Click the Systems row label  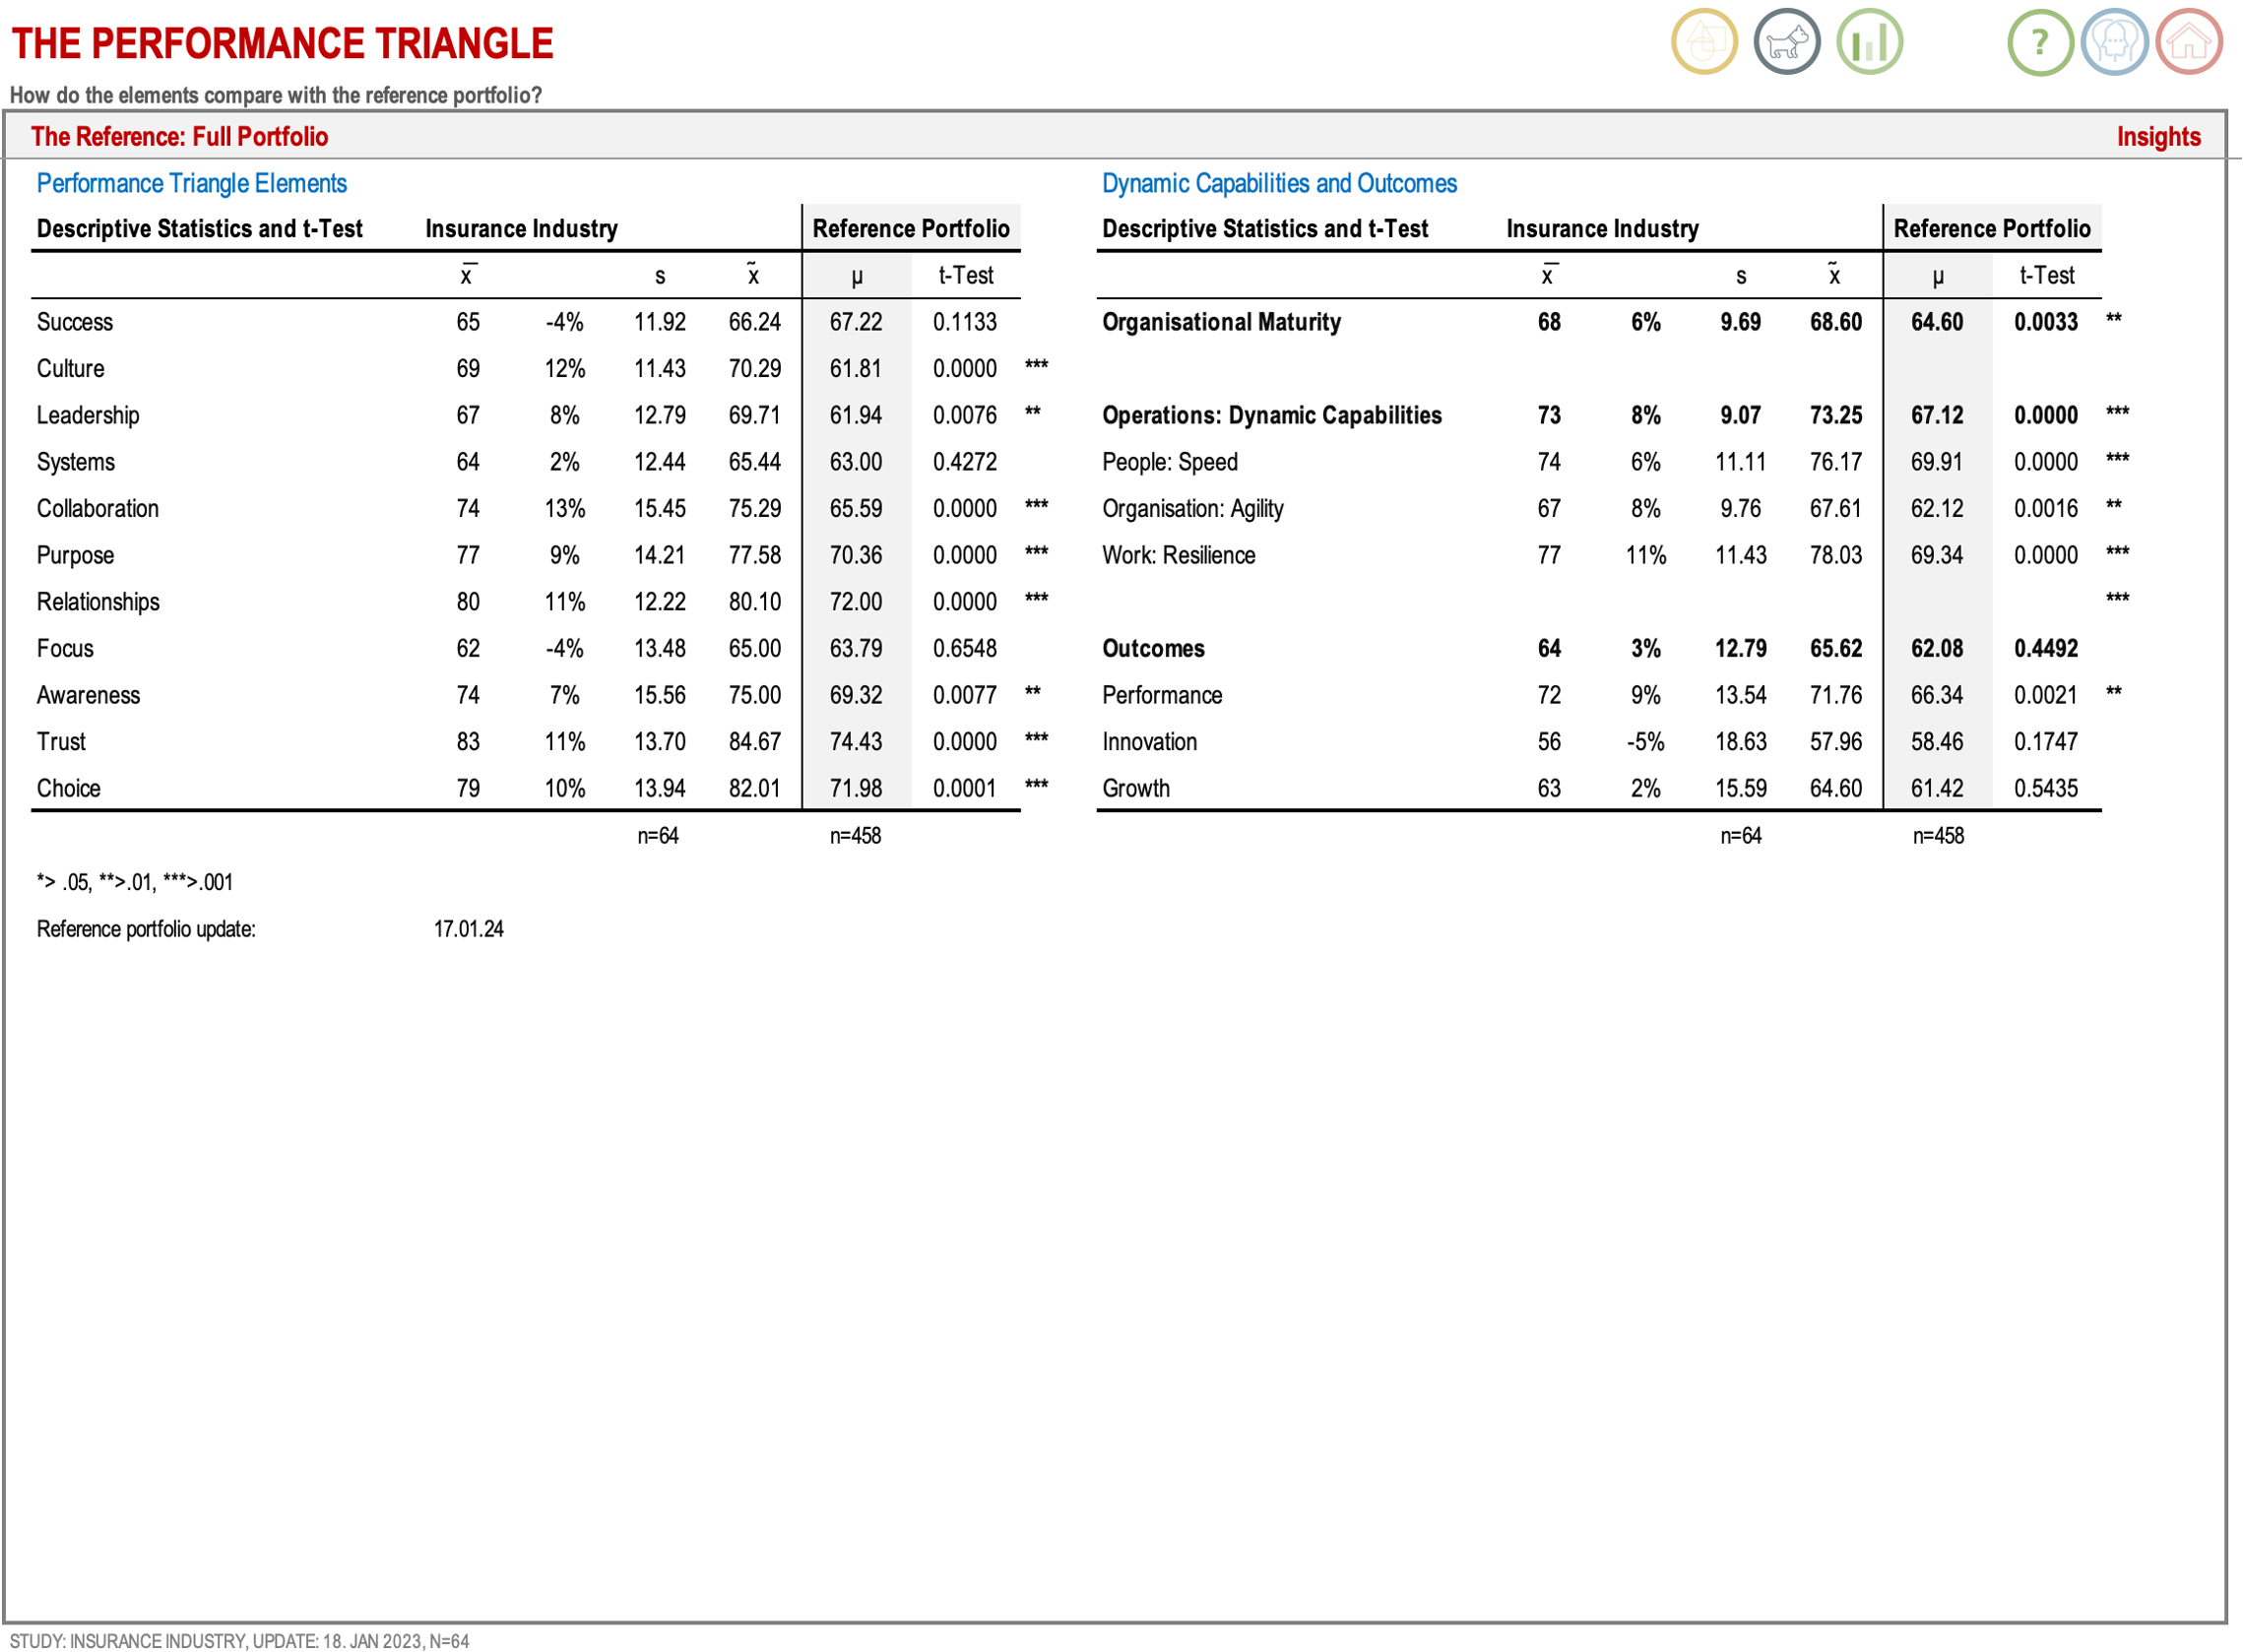coord(76,462)
